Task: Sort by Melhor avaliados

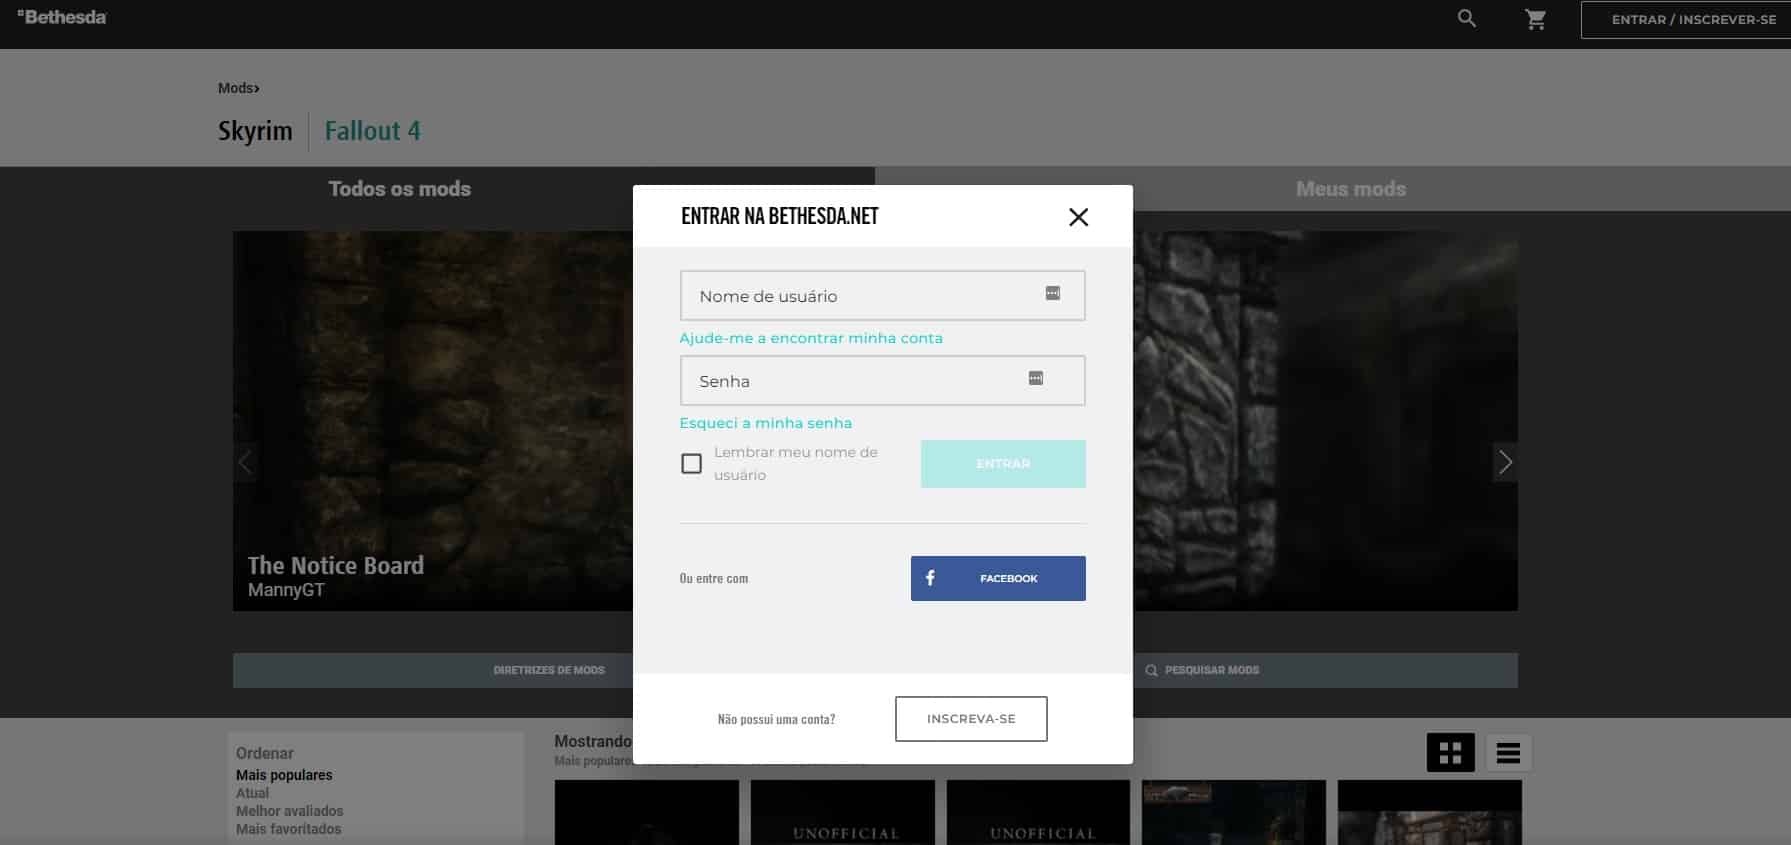Action: pos(289,811)
